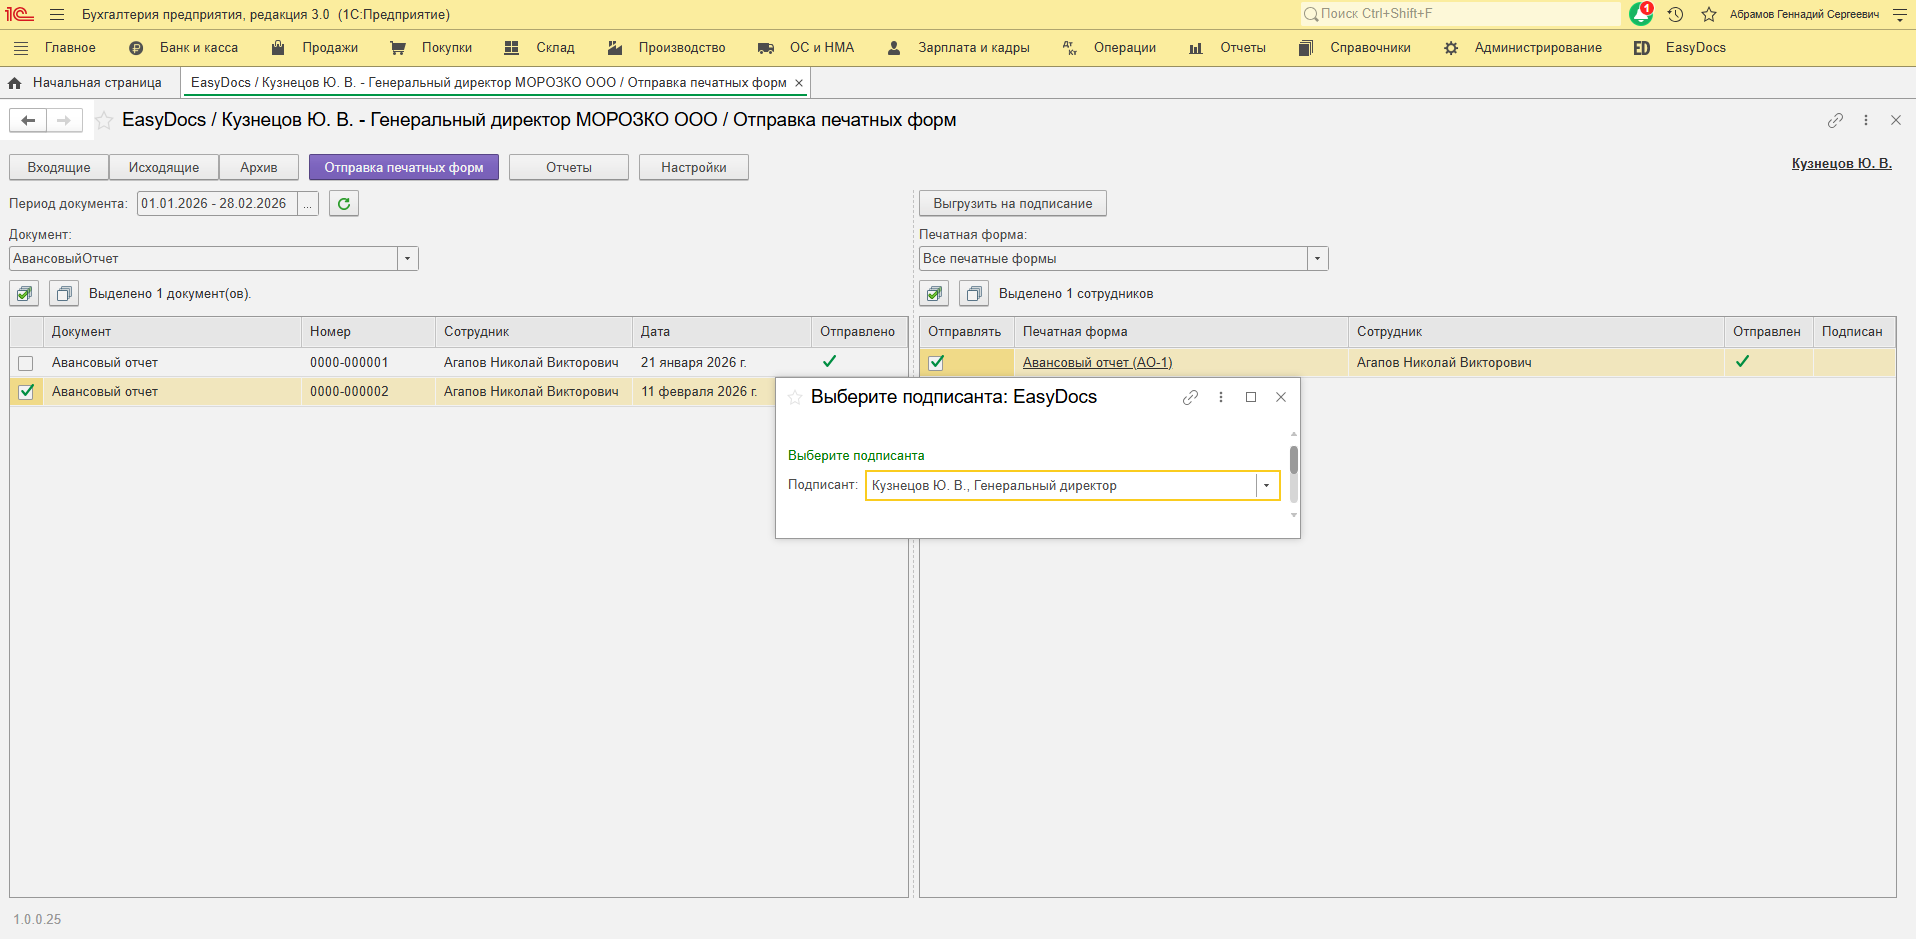Open service menu icon next to user name
Image resolution: width=1916 pixels, height=939 pixels.
coord(1900,15)
